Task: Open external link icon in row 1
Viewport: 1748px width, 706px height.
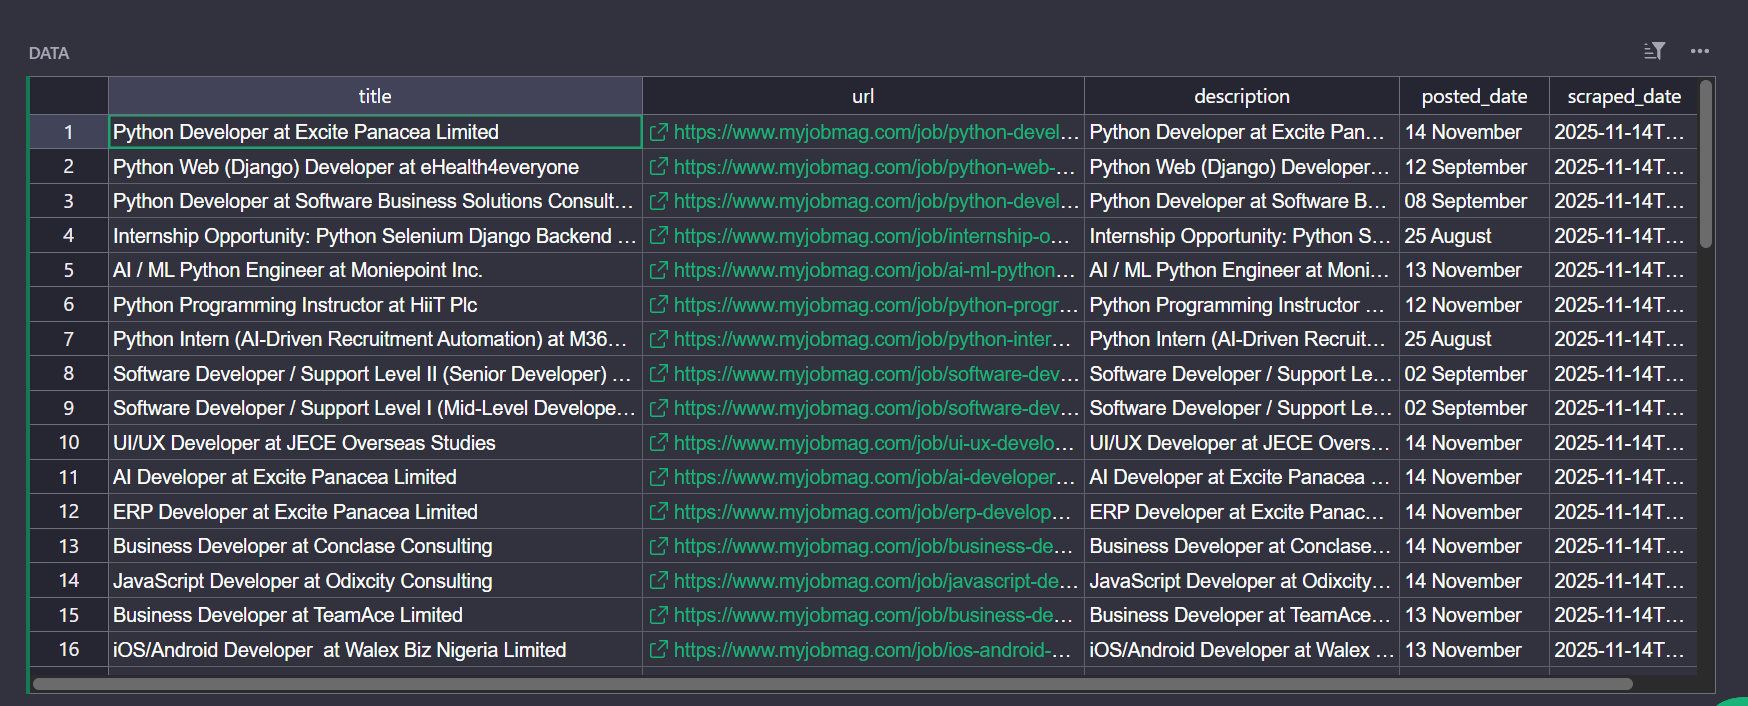Action: (x=658, y=132)
